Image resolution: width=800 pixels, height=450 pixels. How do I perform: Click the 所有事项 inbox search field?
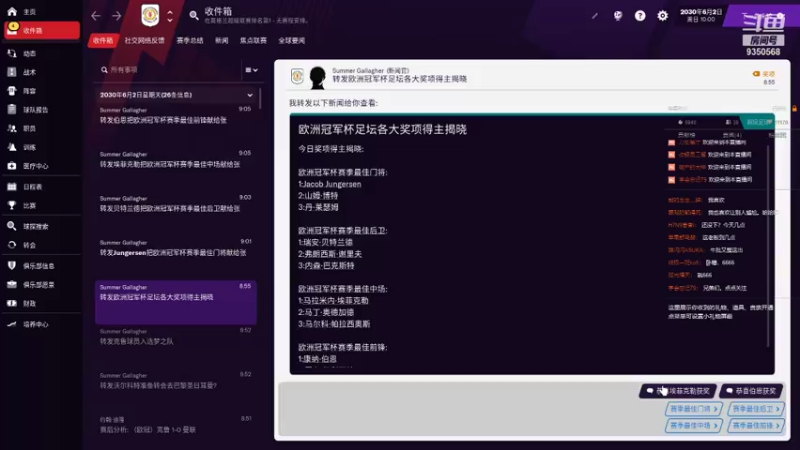click(x=168, y=70)
